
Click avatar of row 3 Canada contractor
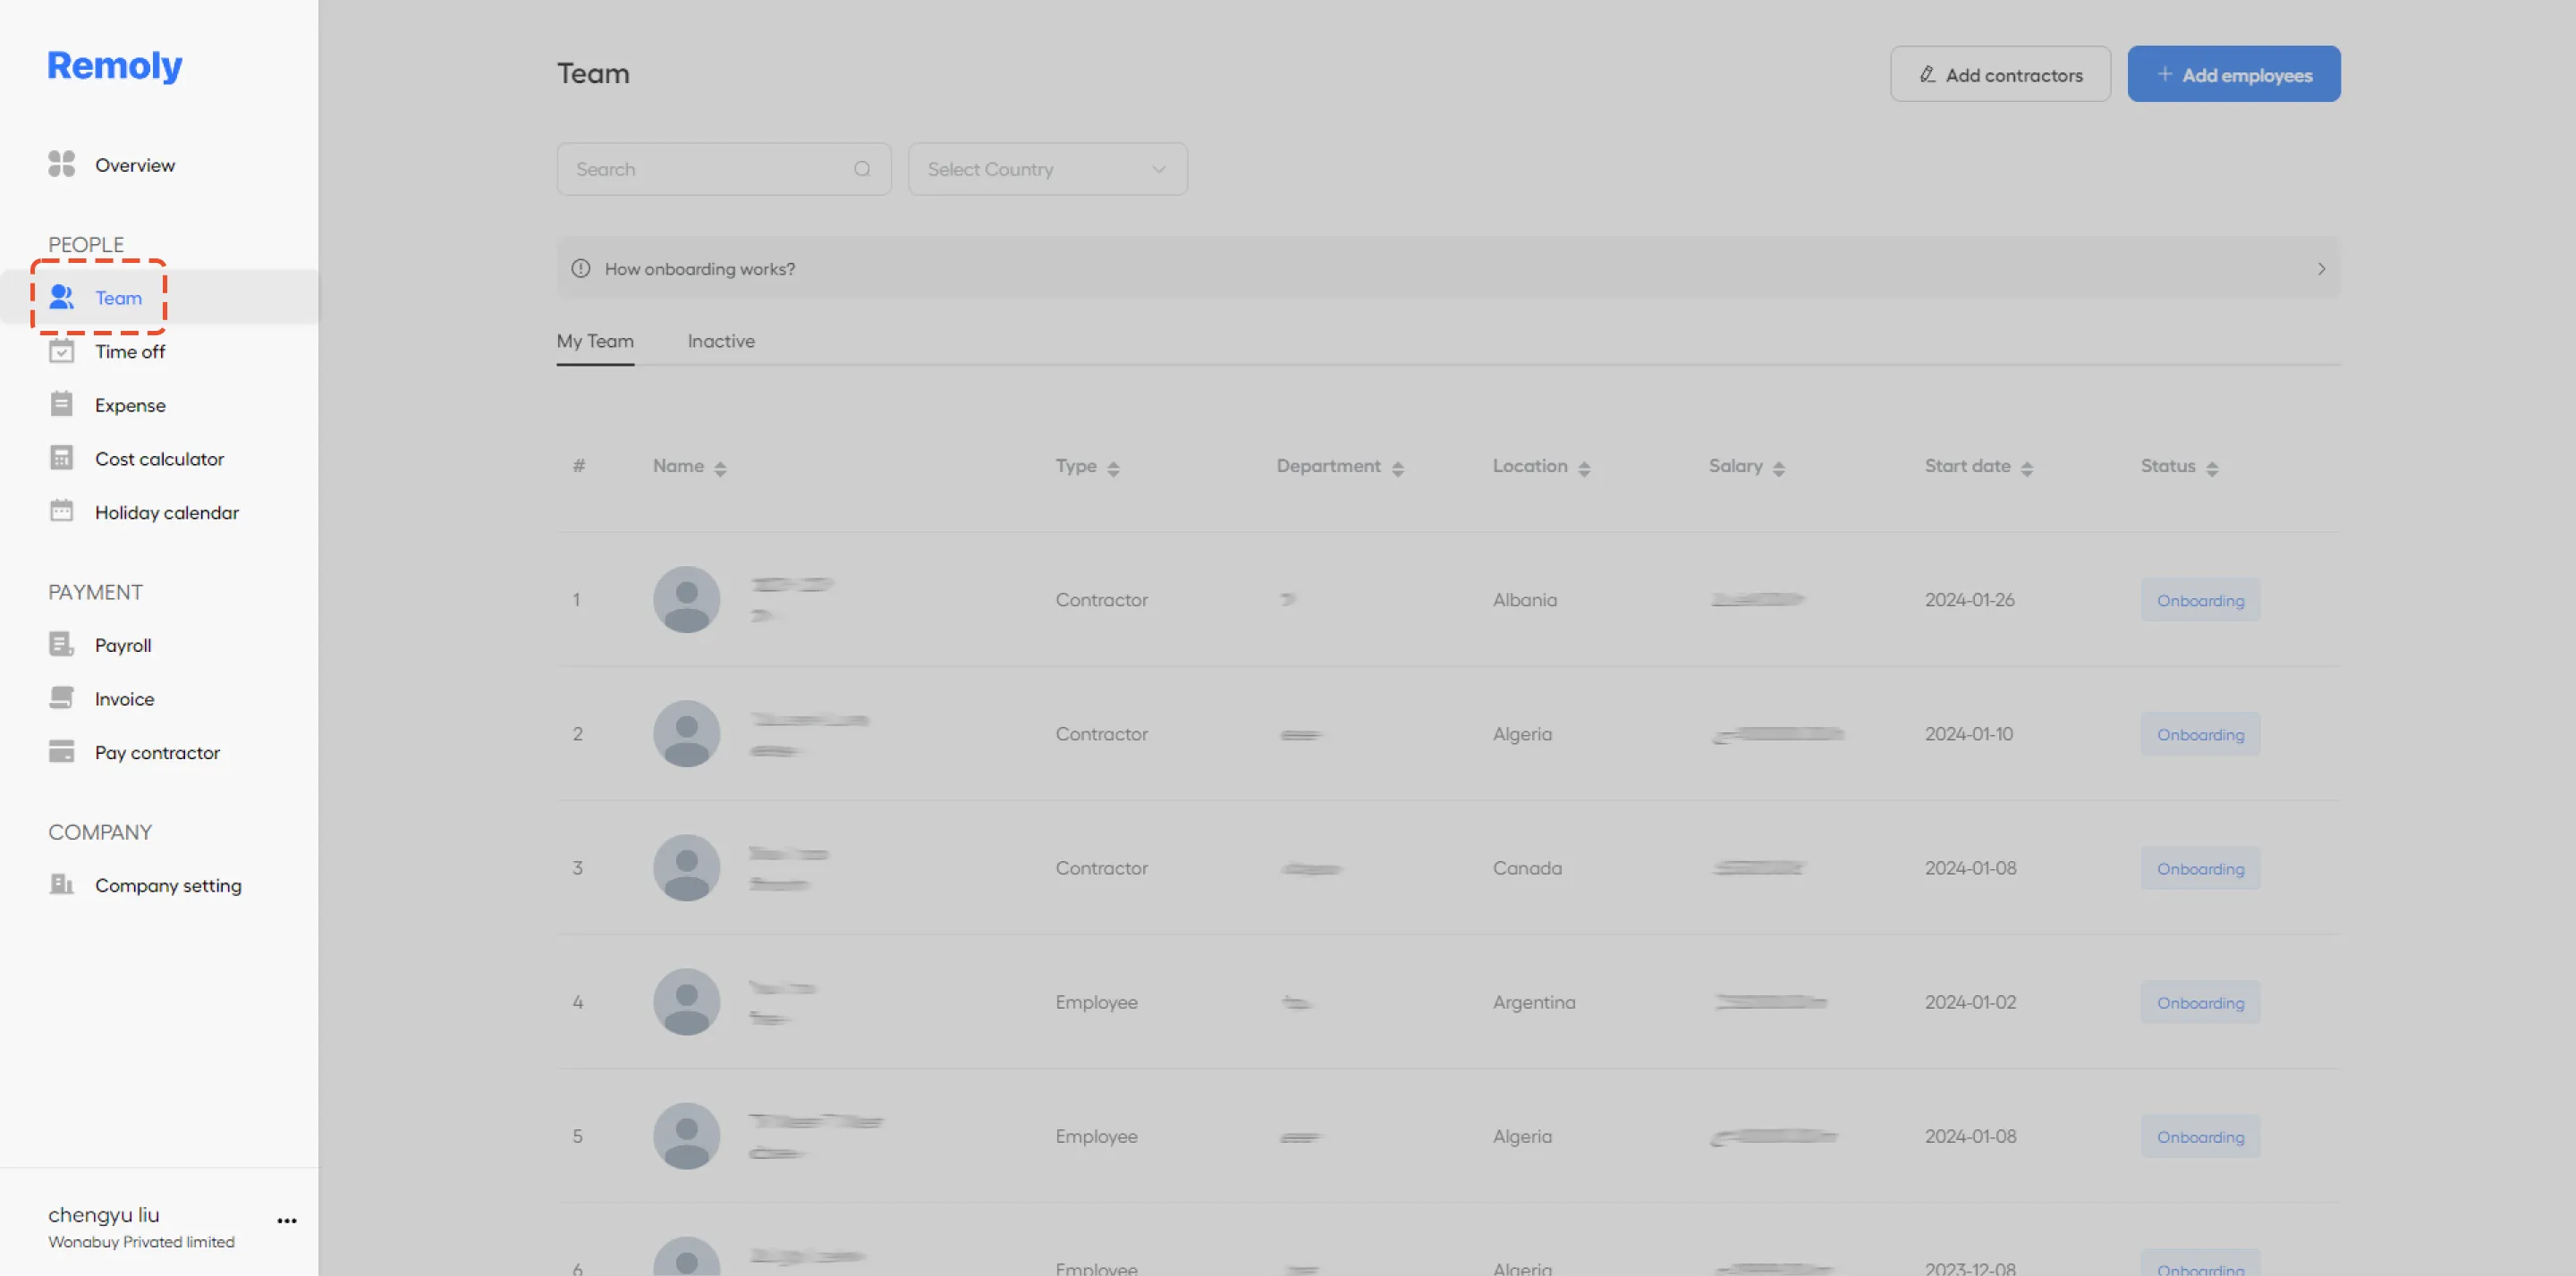click(x=687, y=867)
